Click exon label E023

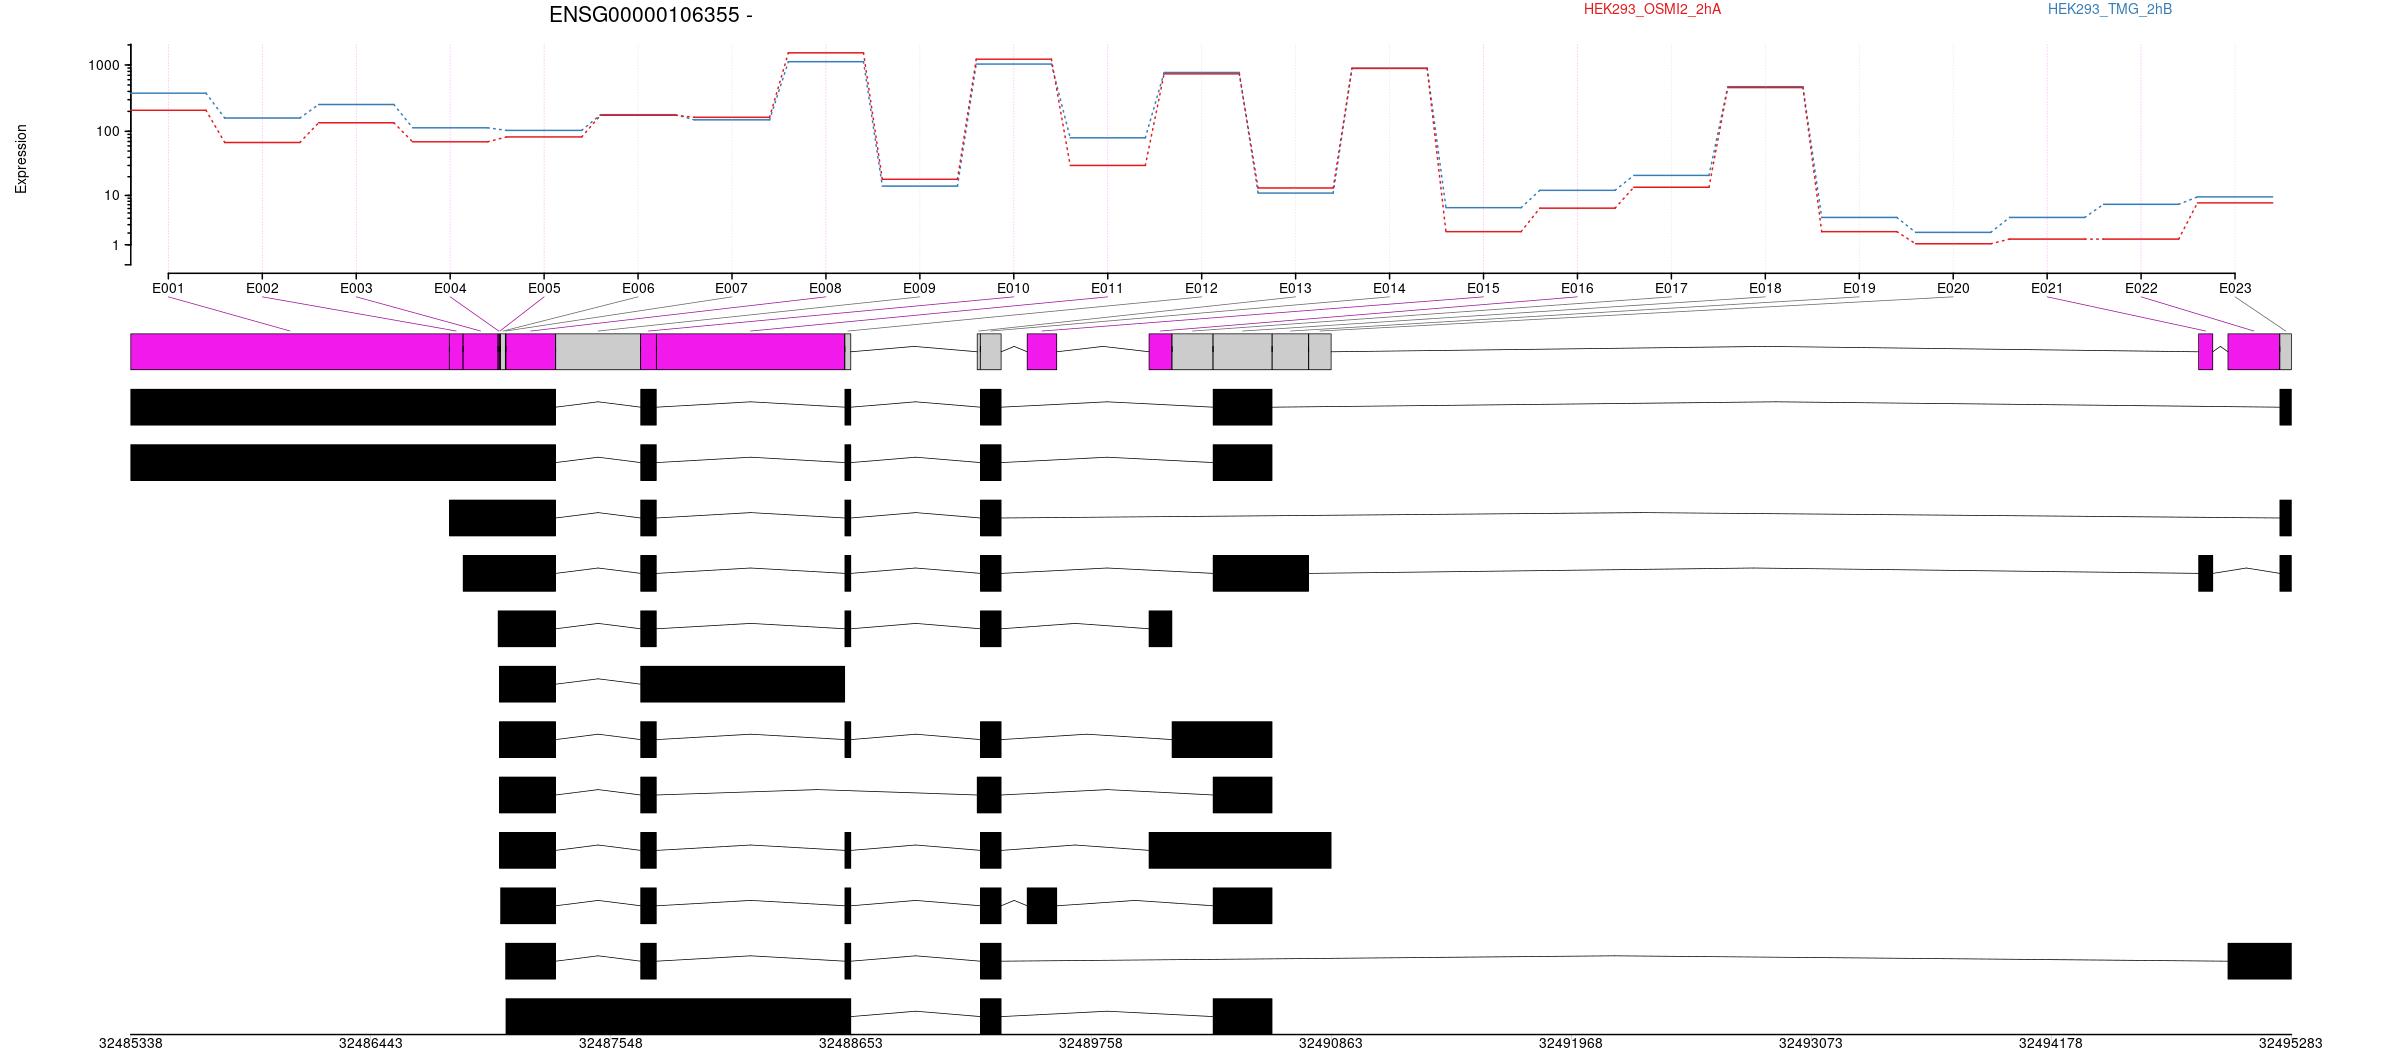point(2235,289)
